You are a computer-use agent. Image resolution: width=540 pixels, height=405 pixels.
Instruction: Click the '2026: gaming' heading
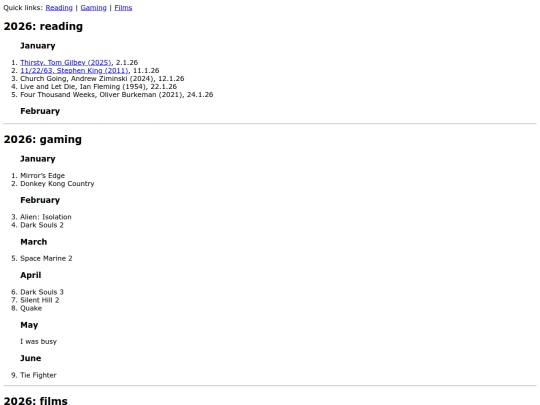(43, 139)
